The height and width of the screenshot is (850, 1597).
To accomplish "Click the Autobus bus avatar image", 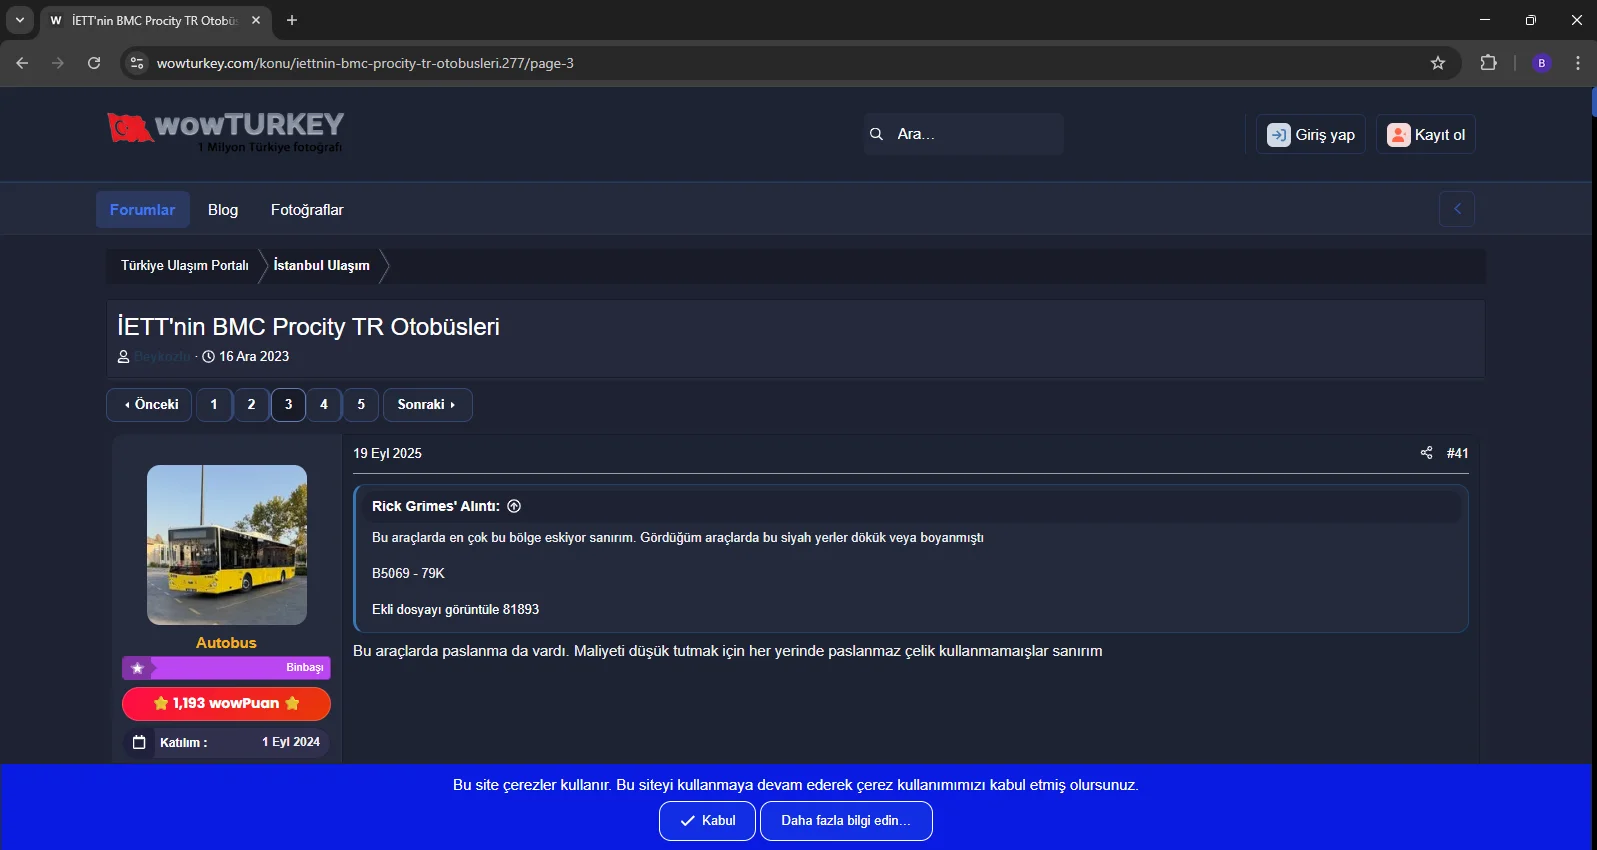I will [227, 545].
